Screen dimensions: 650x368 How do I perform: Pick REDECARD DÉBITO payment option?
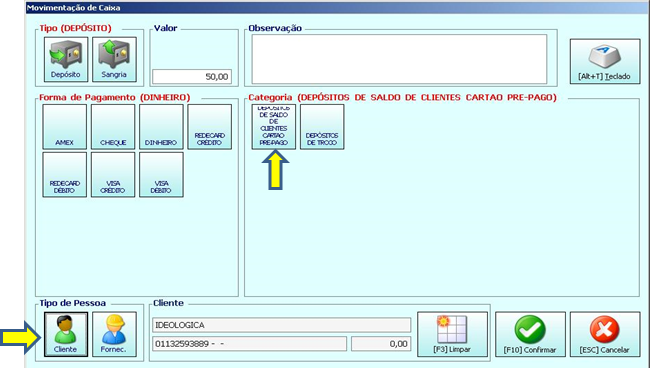click(x=65, y=174)
